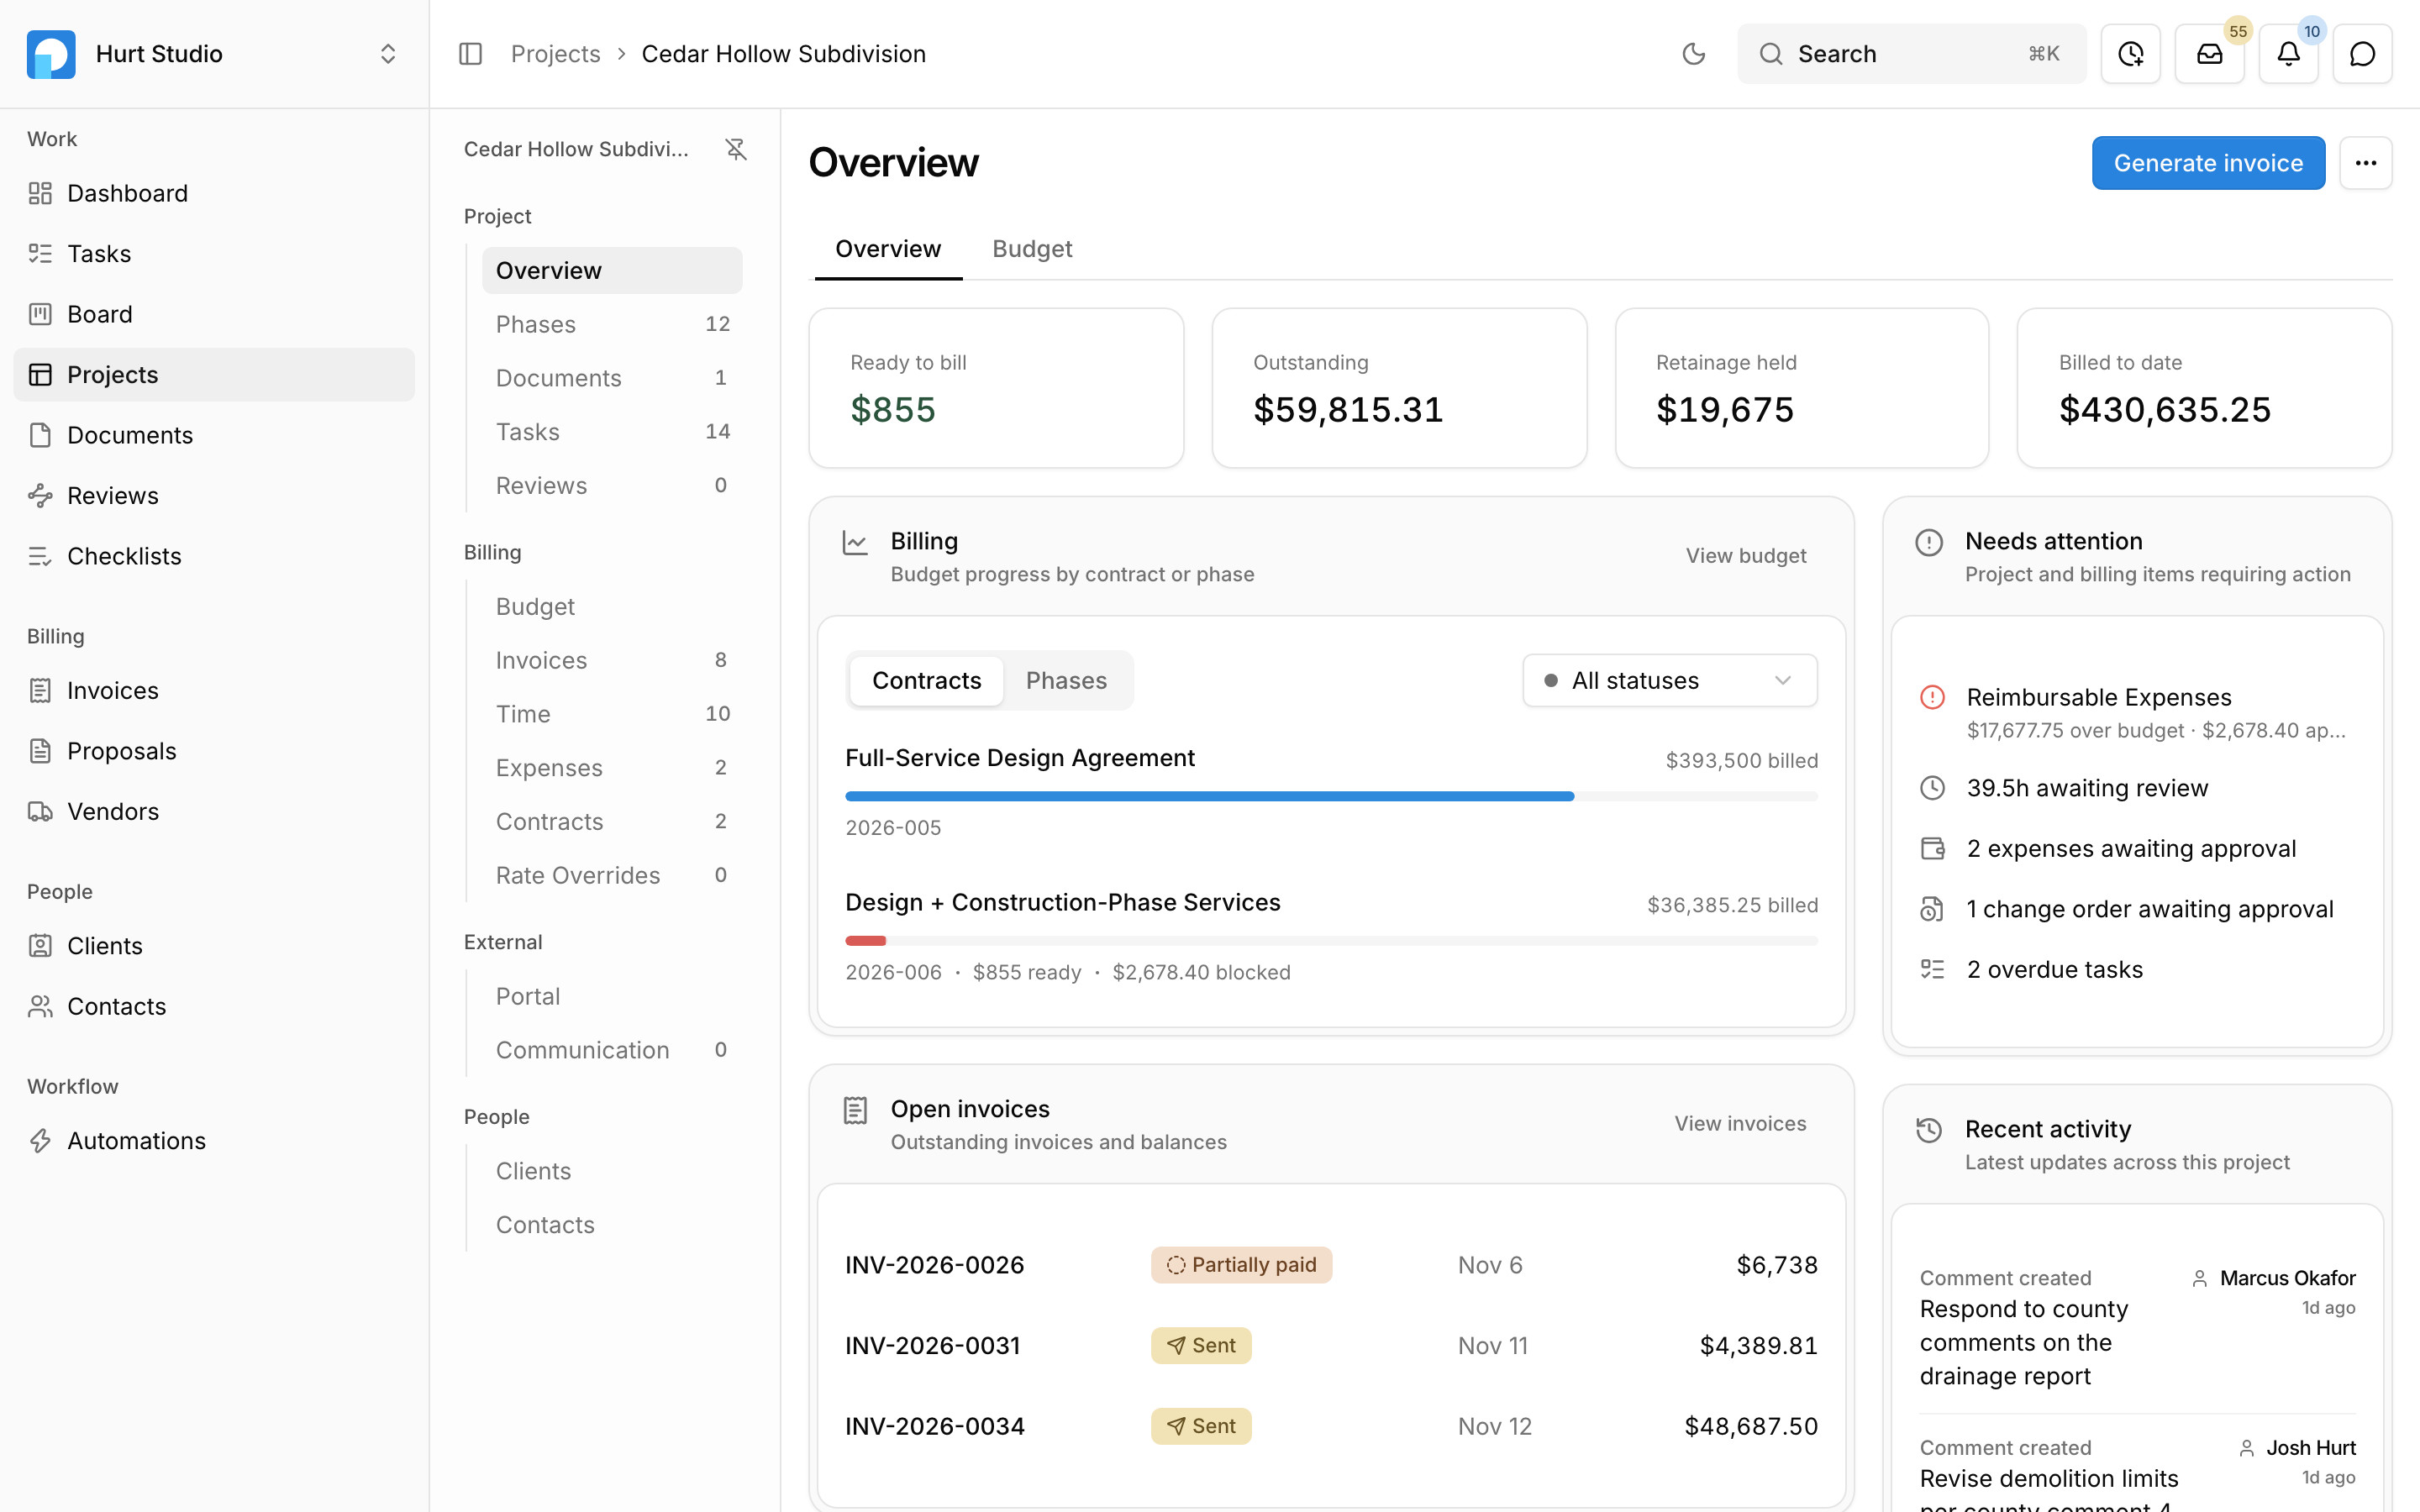Viewport: 2420px width, 1512px height.
Task: Switch to the Budget tab
Action: (x=1032, y=249)
